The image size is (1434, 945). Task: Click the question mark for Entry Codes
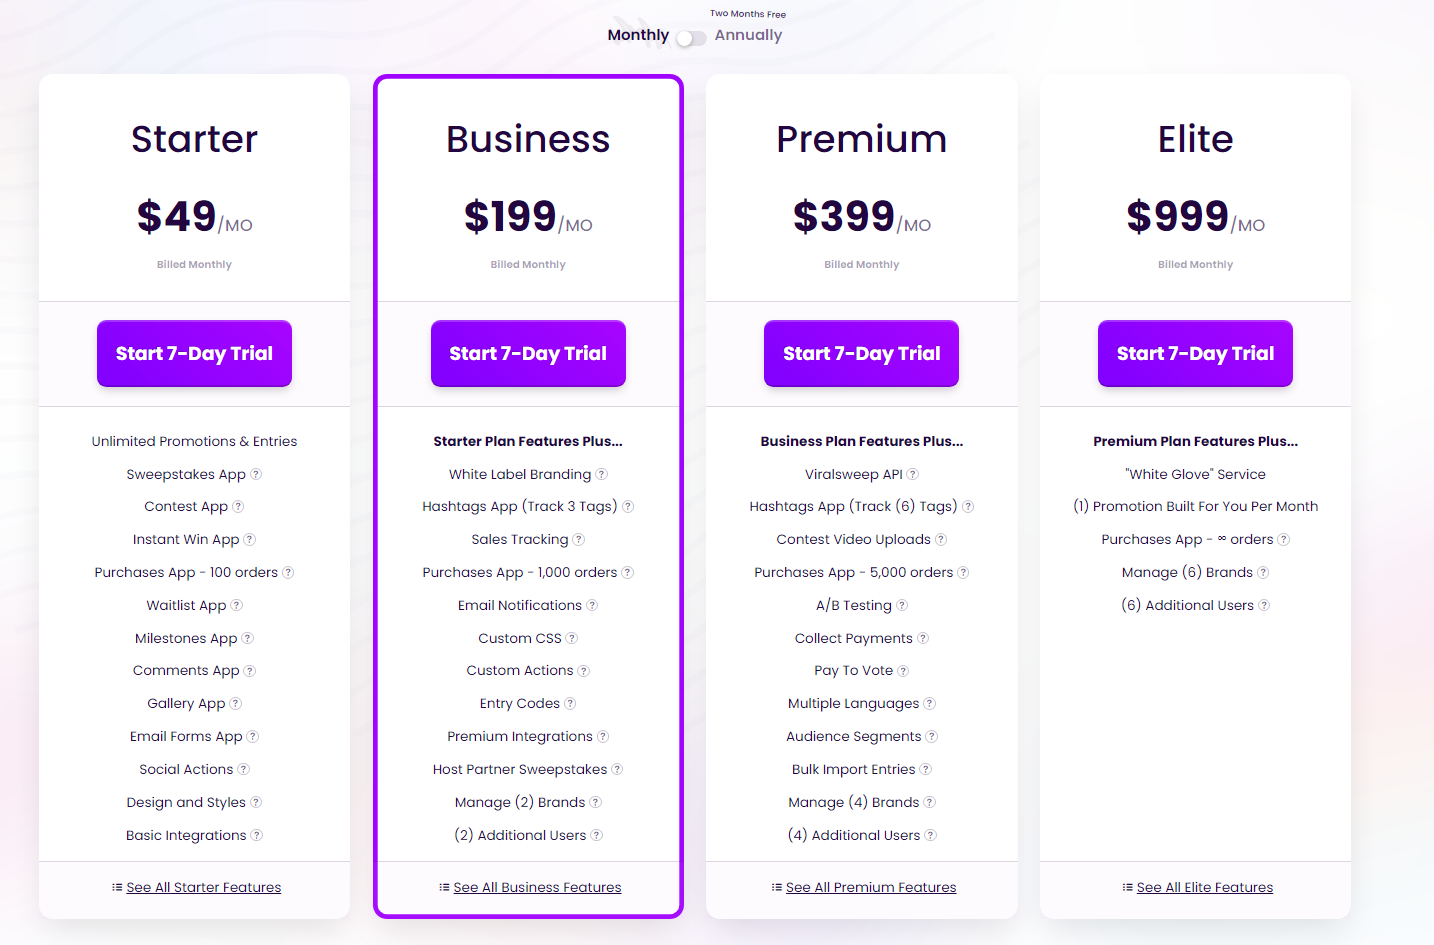pyautogui.click(x=570, y=703)
